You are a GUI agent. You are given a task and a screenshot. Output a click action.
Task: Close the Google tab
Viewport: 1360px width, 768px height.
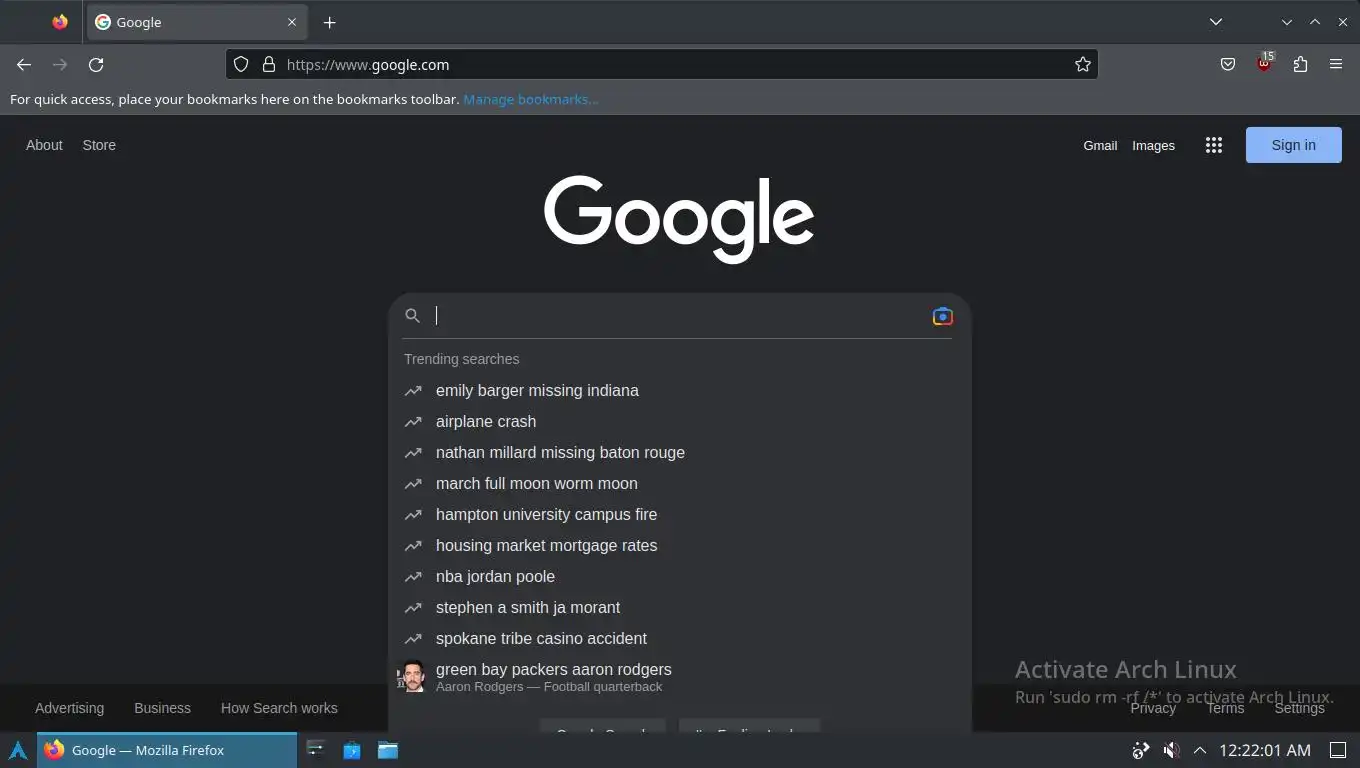292,22
